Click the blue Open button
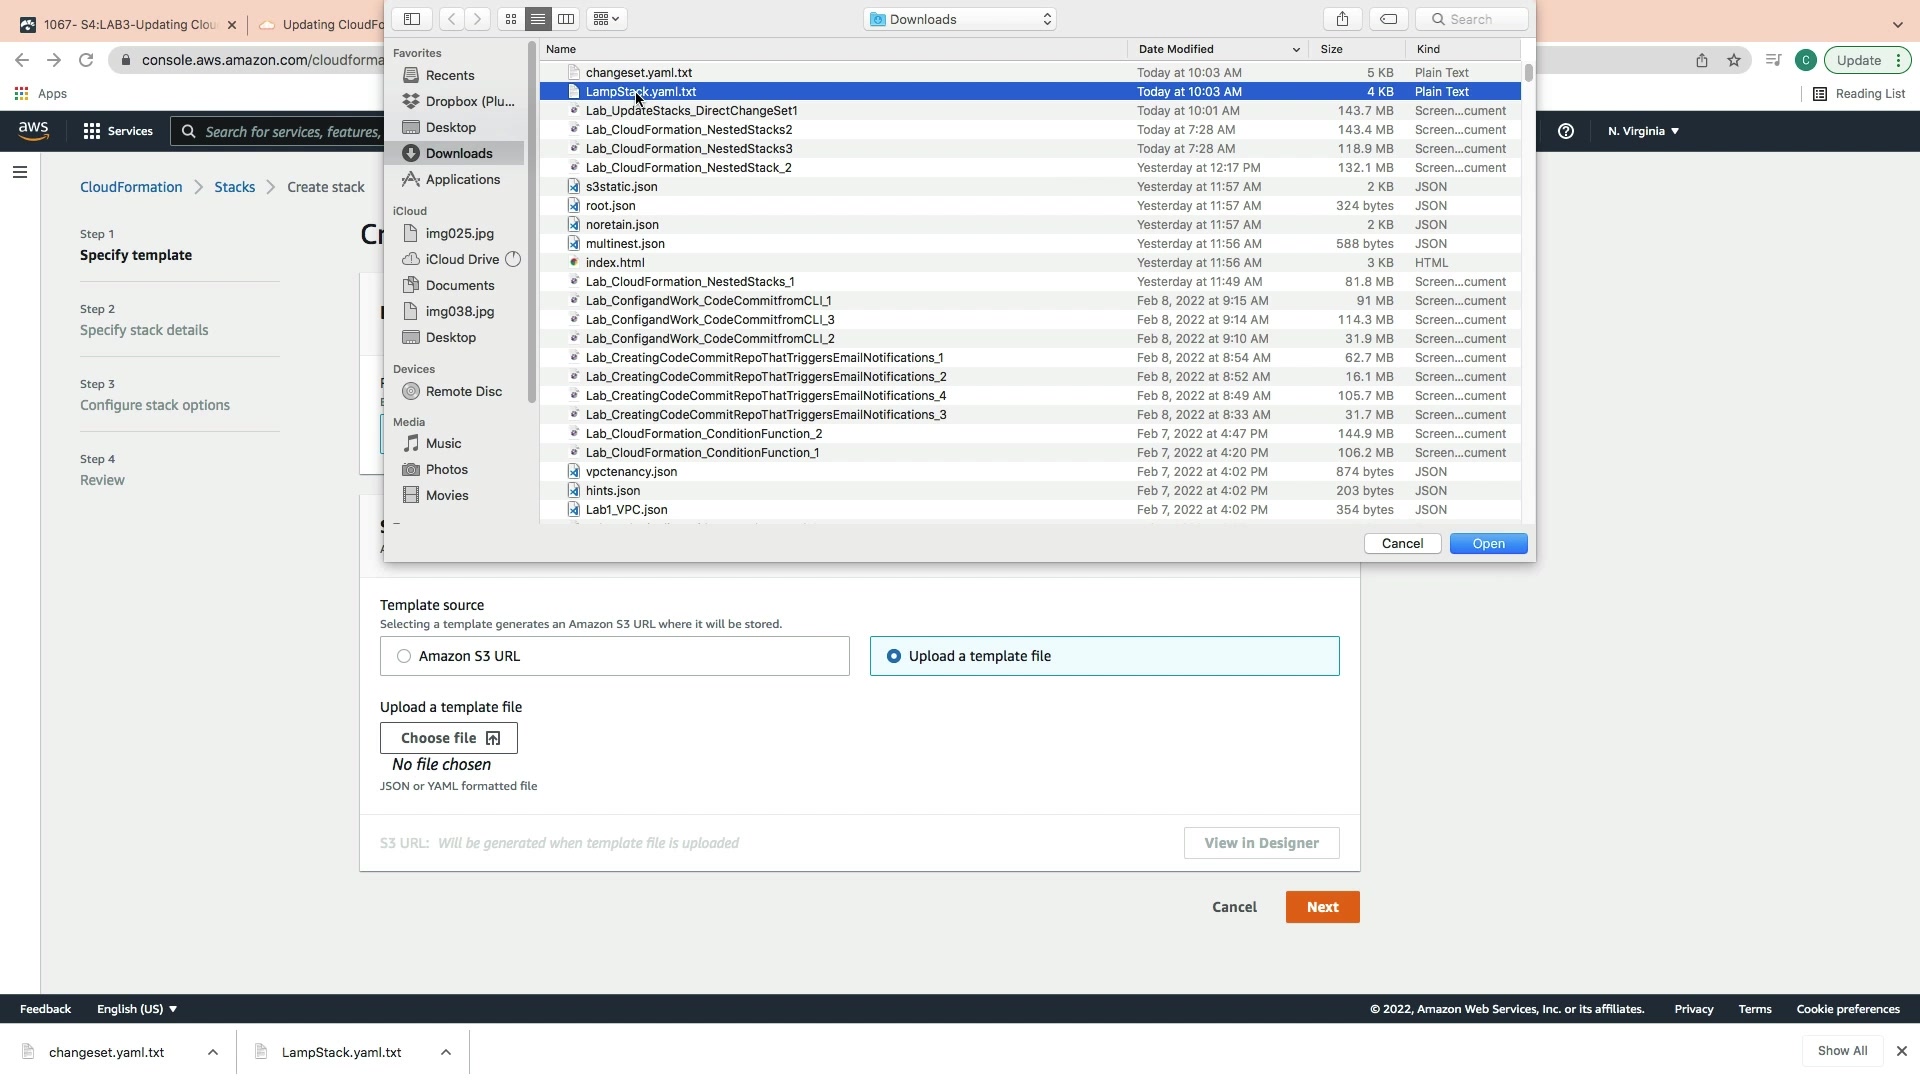Viewport: 1920px width, 1080px height. click(1488, 544)
